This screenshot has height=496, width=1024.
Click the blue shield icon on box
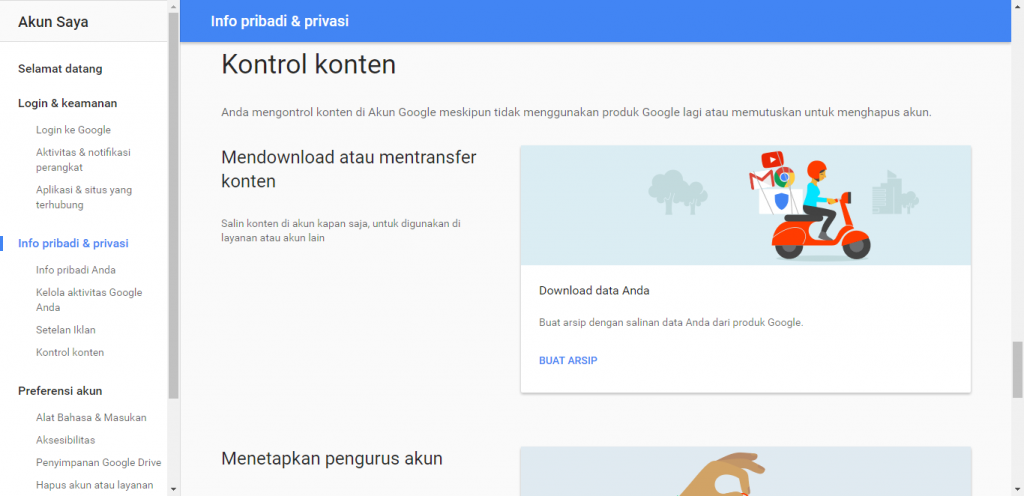[782, 201]
